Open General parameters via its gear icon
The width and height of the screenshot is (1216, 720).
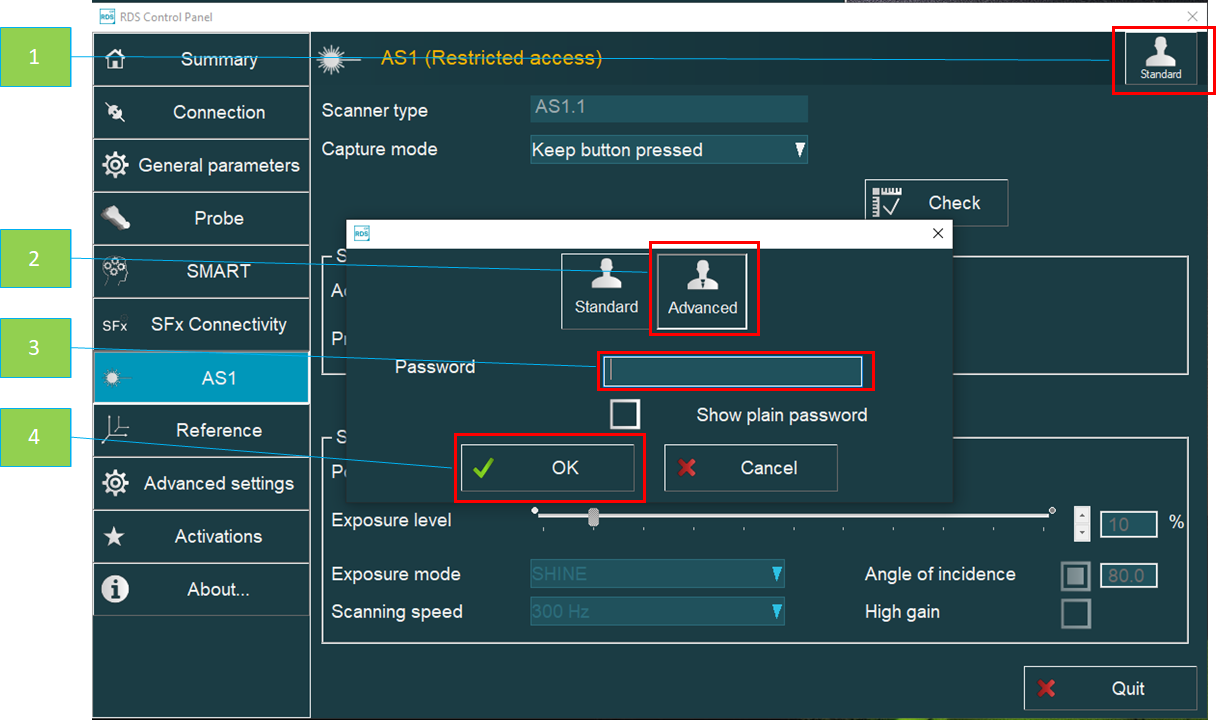coord(115,165)
